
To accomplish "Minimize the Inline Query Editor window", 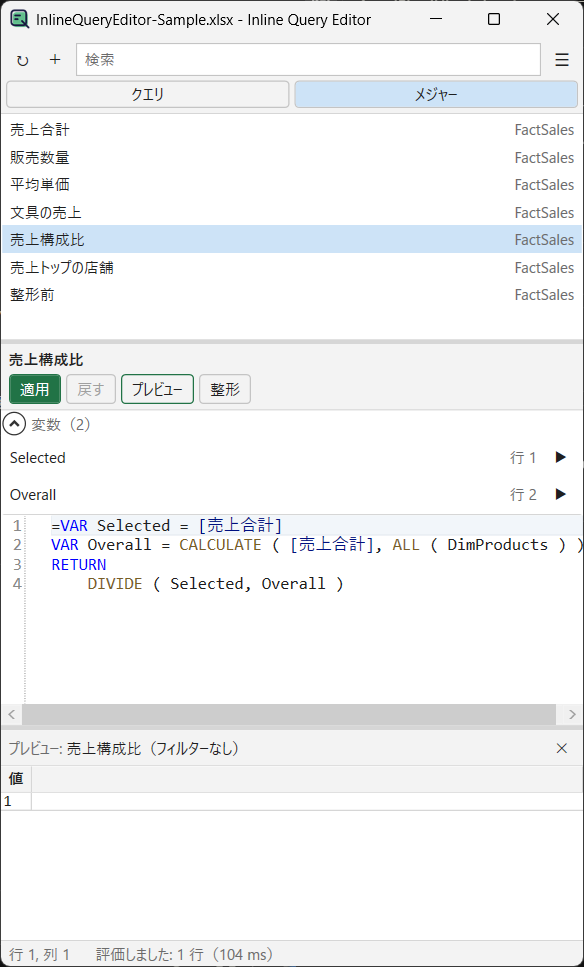I will [x=434, y=20].
